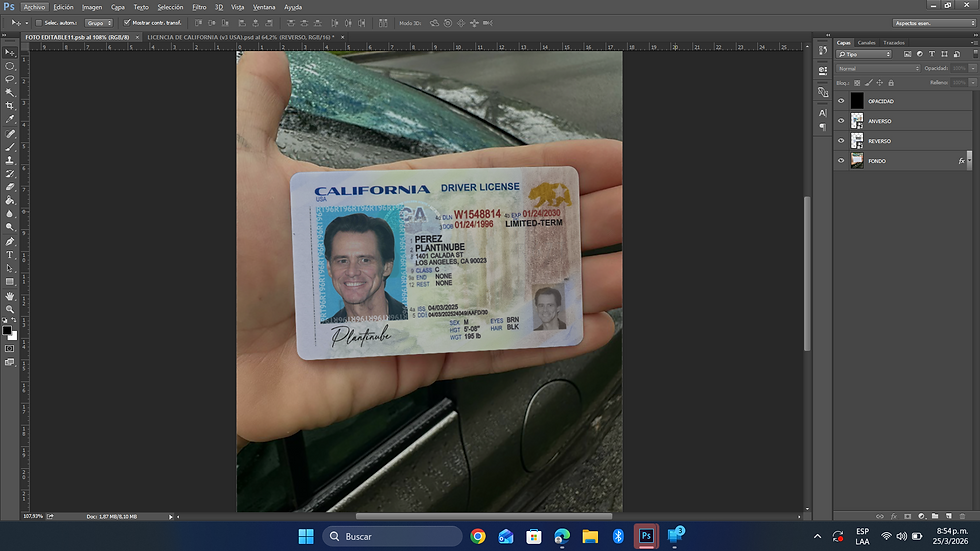Open the Opacidad value dropdown arrow

973,68
